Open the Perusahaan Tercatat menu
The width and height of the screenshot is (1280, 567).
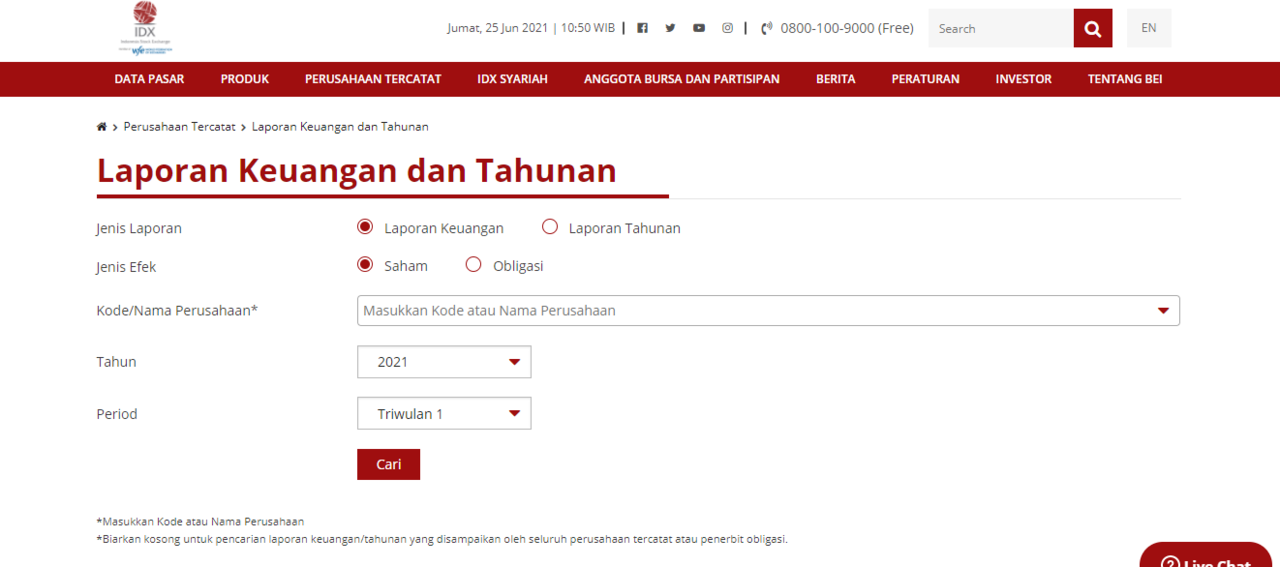[x=373, y=79]
